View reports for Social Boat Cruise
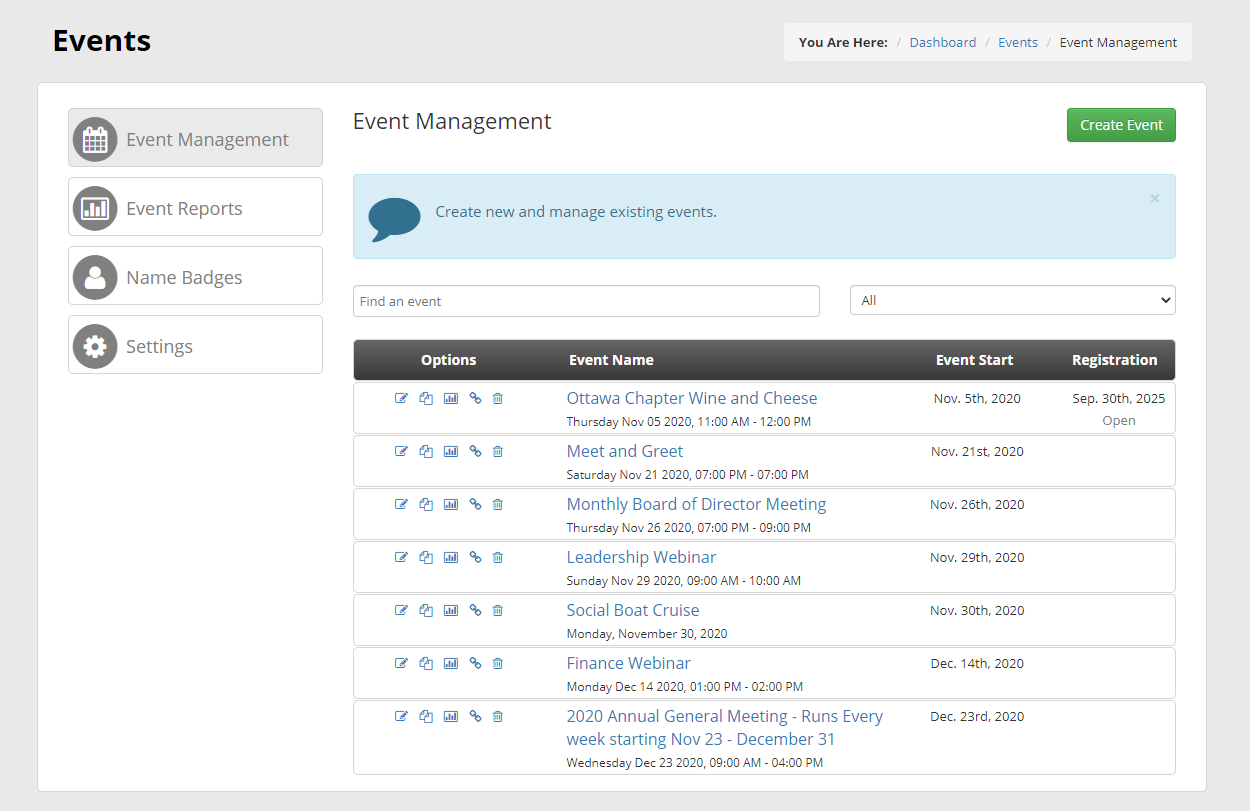Image resolution: width=1250 pixels, height=811 pixels. click(451, 610)
